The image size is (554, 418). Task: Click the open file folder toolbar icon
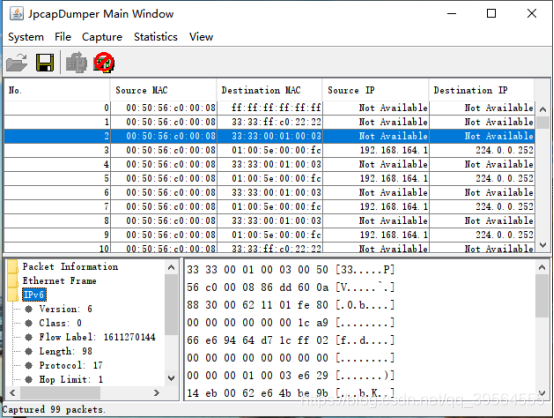pyautogui.click(x=17, y=63)
